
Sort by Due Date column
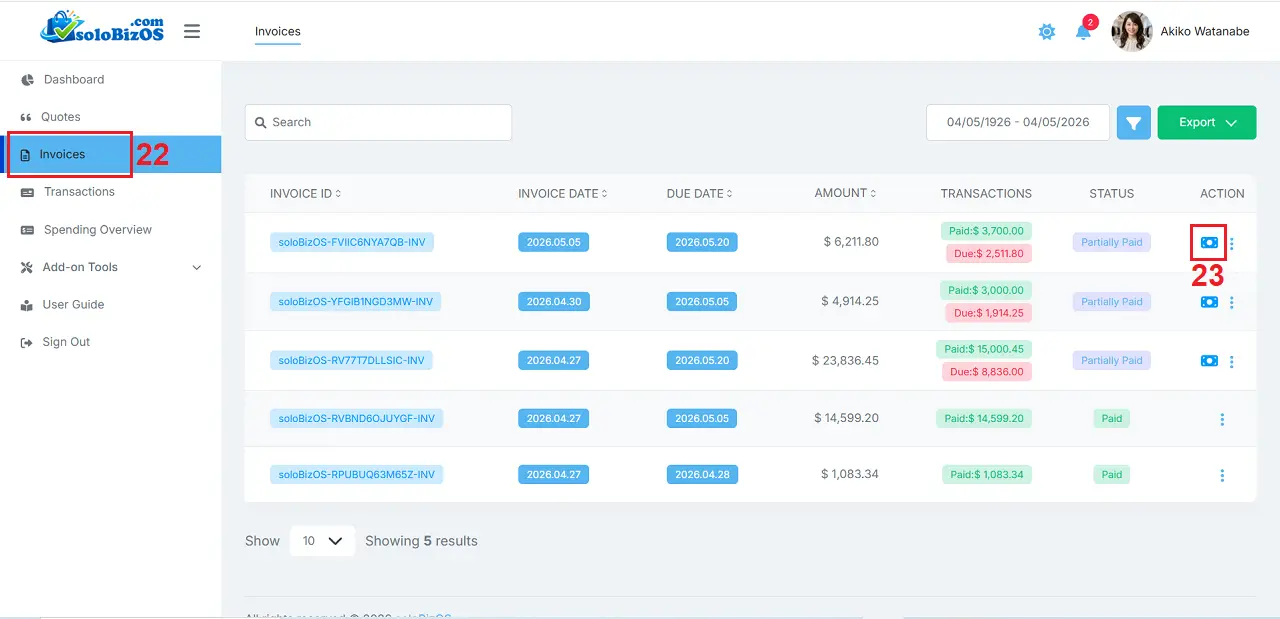pos(700,194)
